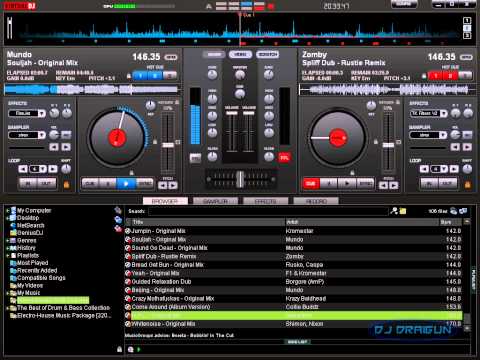480x360 pixels.
Task: Switch to the EFFECTS tab
Action: click(x=266, y=201)
